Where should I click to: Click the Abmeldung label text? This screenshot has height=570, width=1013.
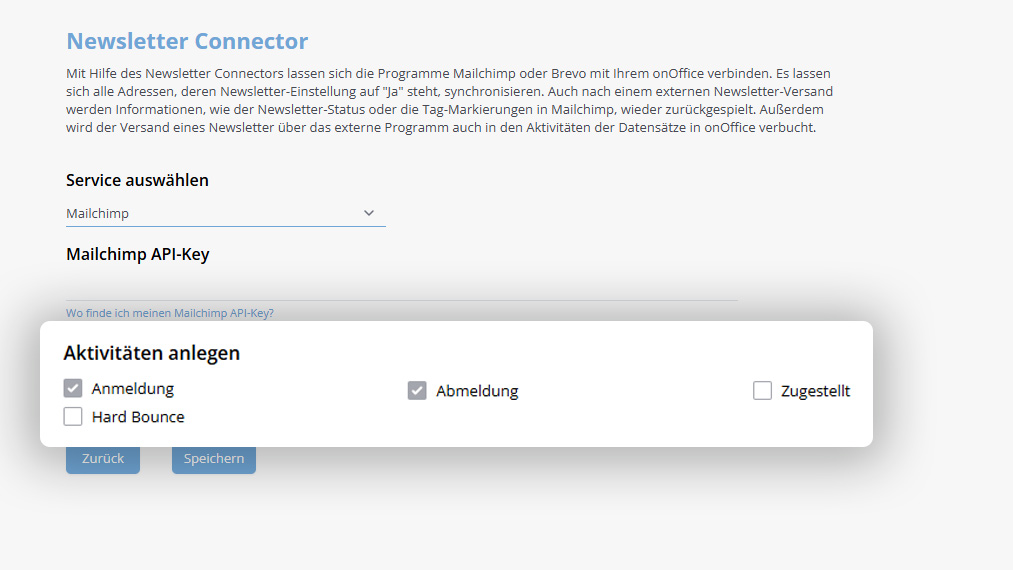point(477,391)
